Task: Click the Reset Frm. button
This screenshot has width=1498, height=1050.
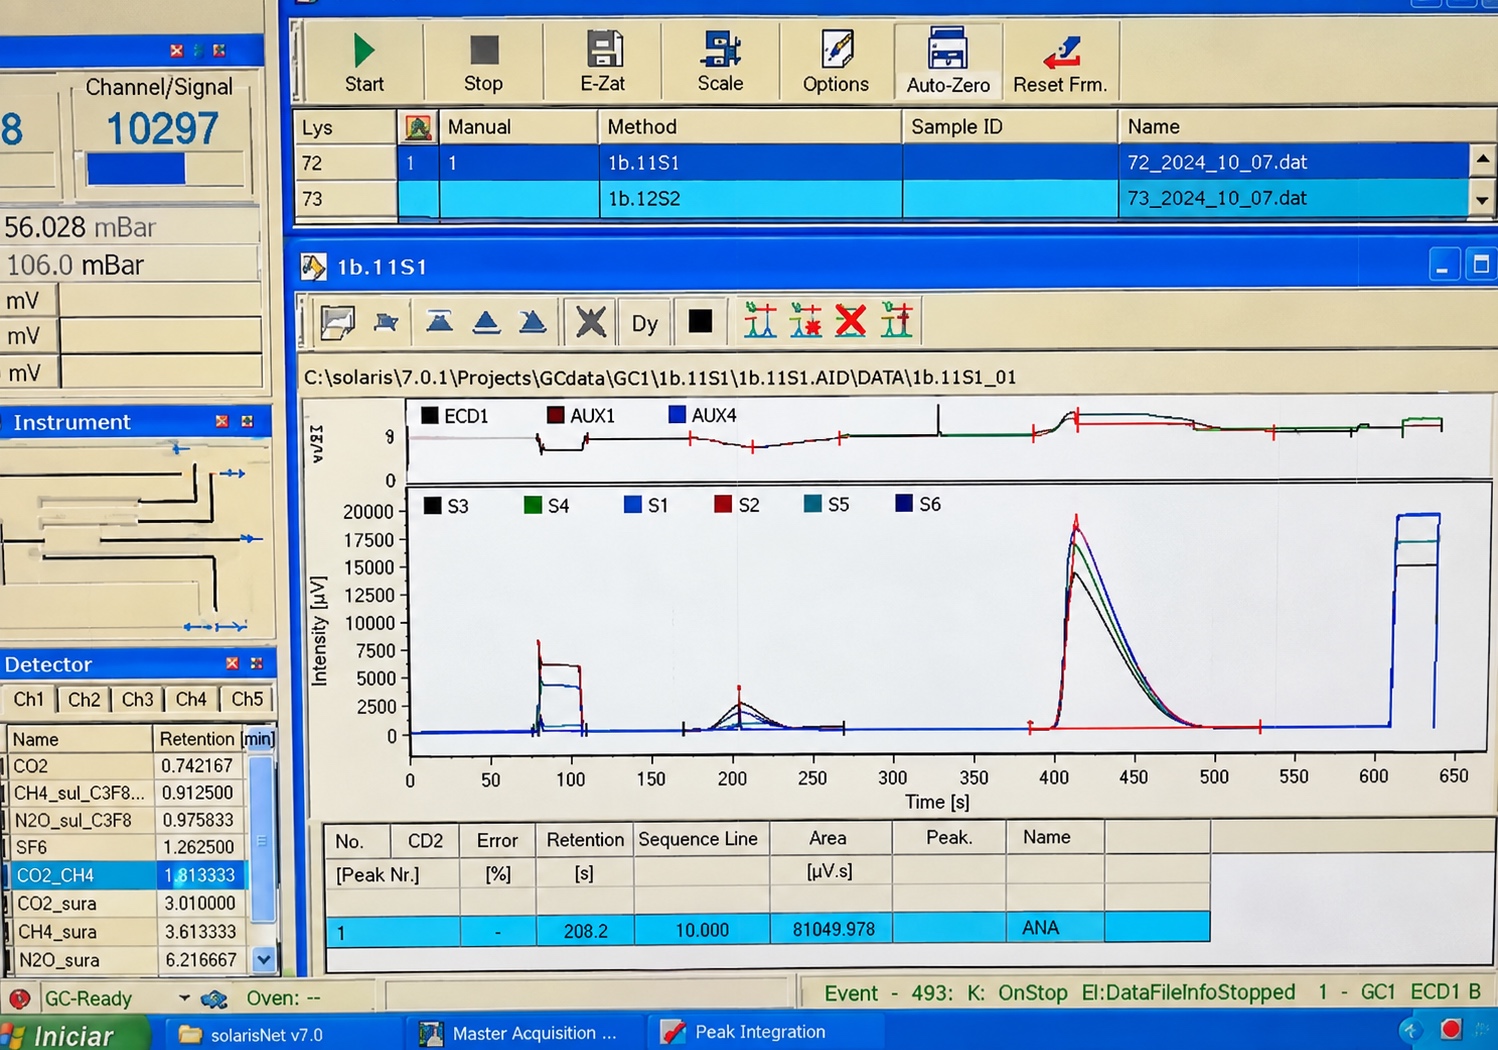Action: tap(1060, 62)
